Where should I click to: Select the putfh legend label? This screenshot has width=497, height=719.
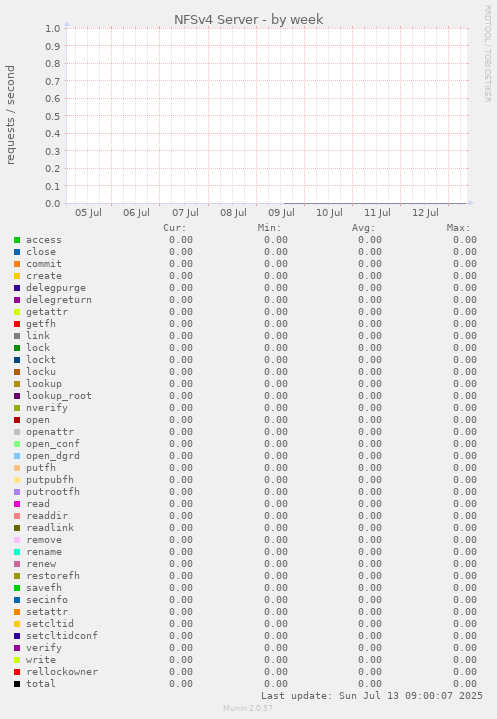(x=41, y=468)
